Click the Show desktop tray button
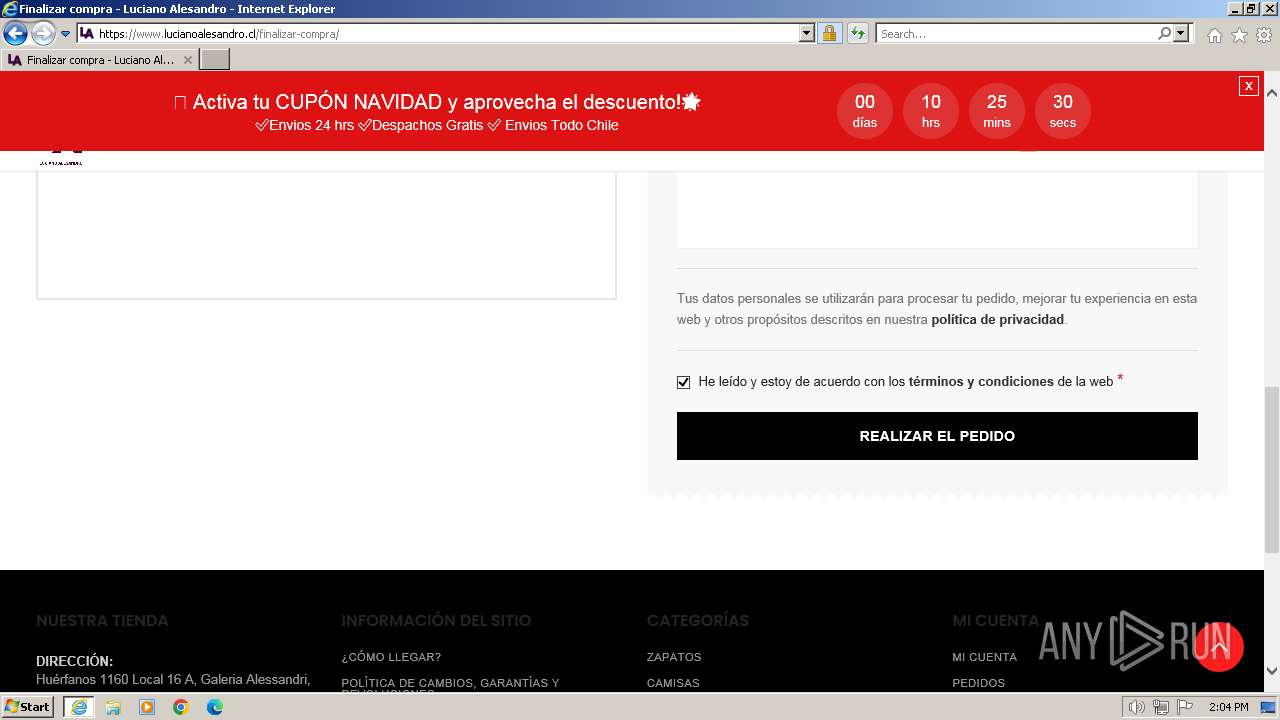 click(x=1269, y=707)
